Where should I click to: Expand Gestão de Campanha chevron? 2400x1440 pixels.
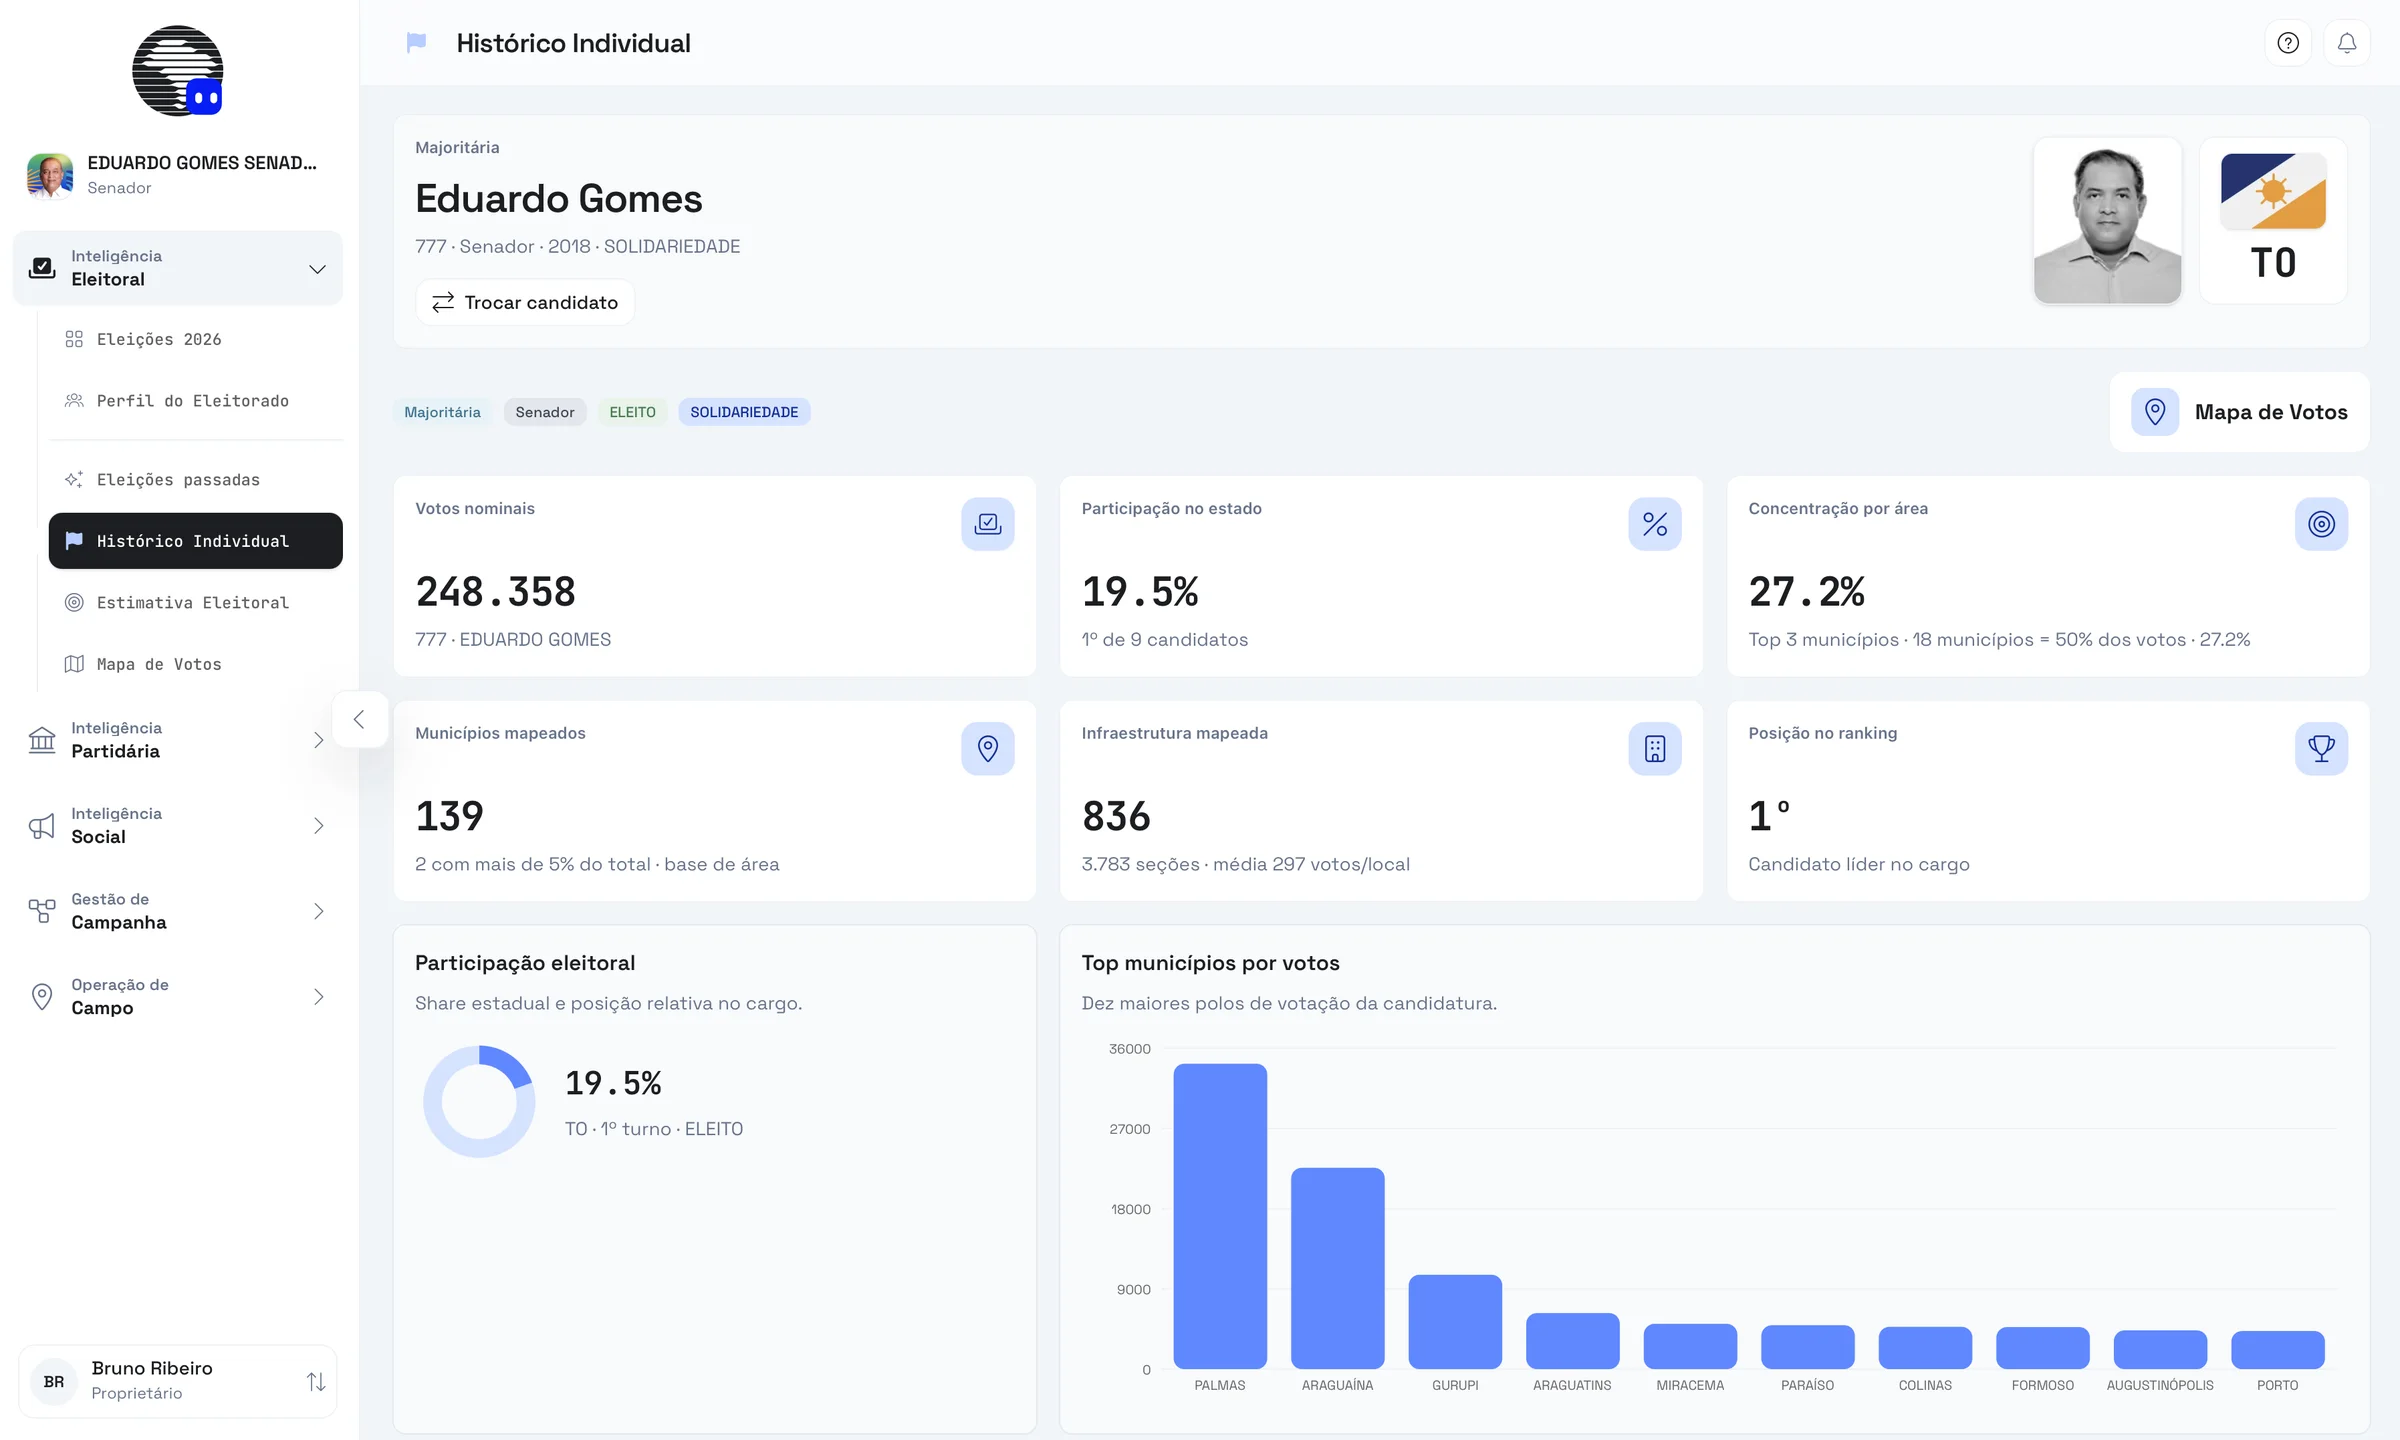pyautogui.click(x=318, y=911)
